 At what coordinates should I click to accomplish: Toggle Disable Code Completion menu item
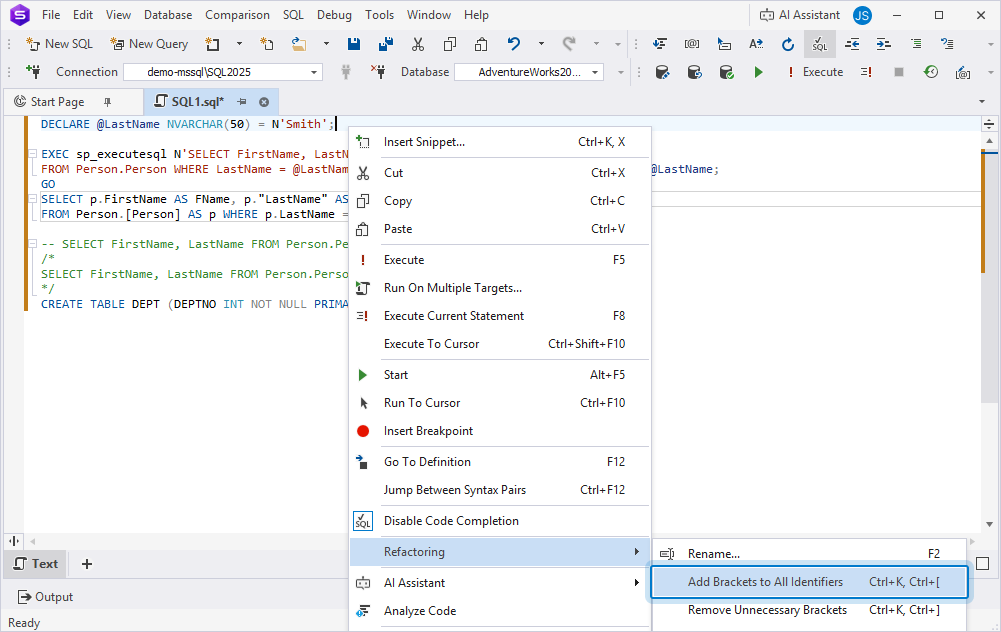500,521
